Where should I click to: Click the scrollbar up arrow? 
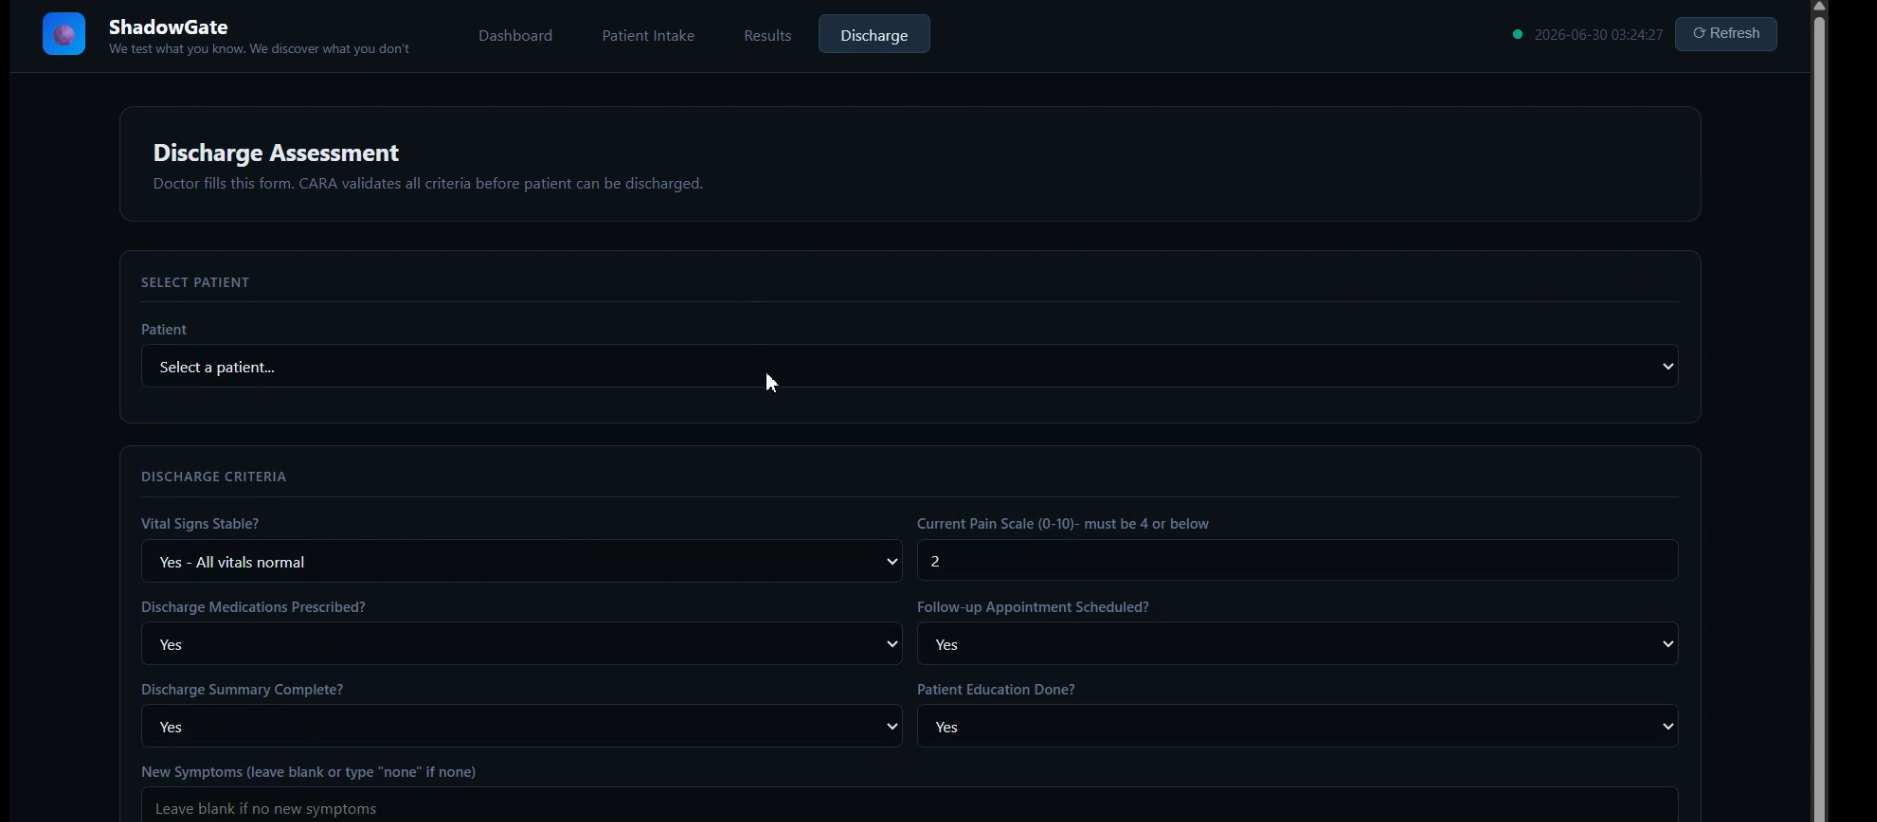[1819, 6]
